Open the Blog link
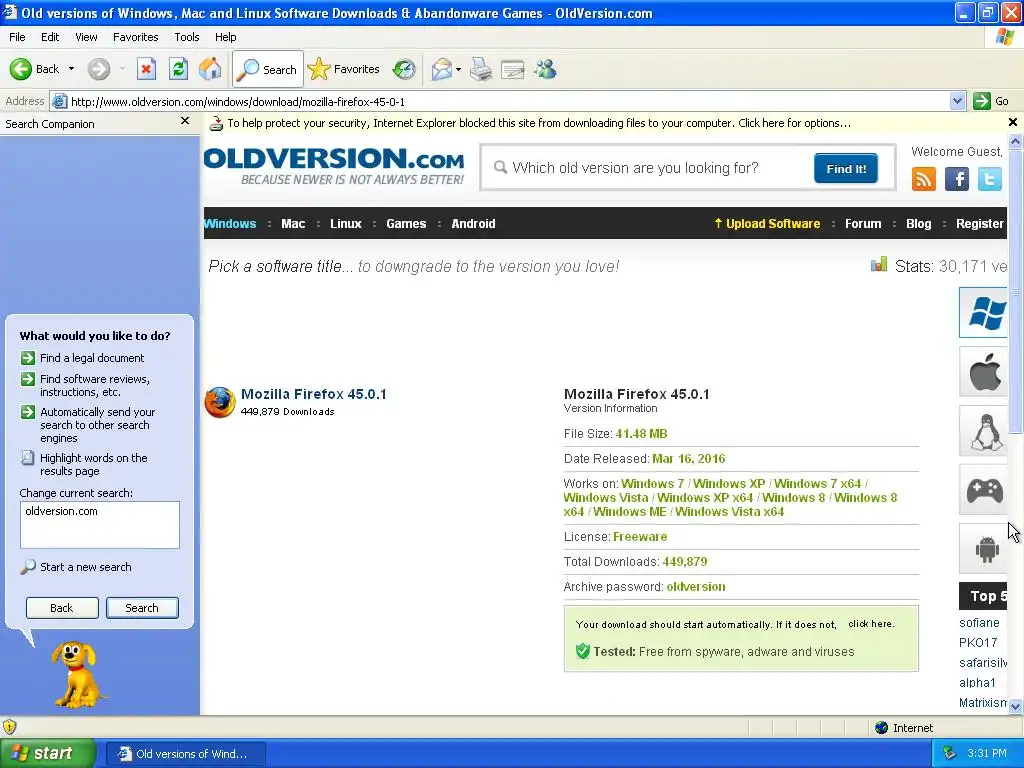The image size is (1024, 768). pyautogui.click(x=918, y=223)
